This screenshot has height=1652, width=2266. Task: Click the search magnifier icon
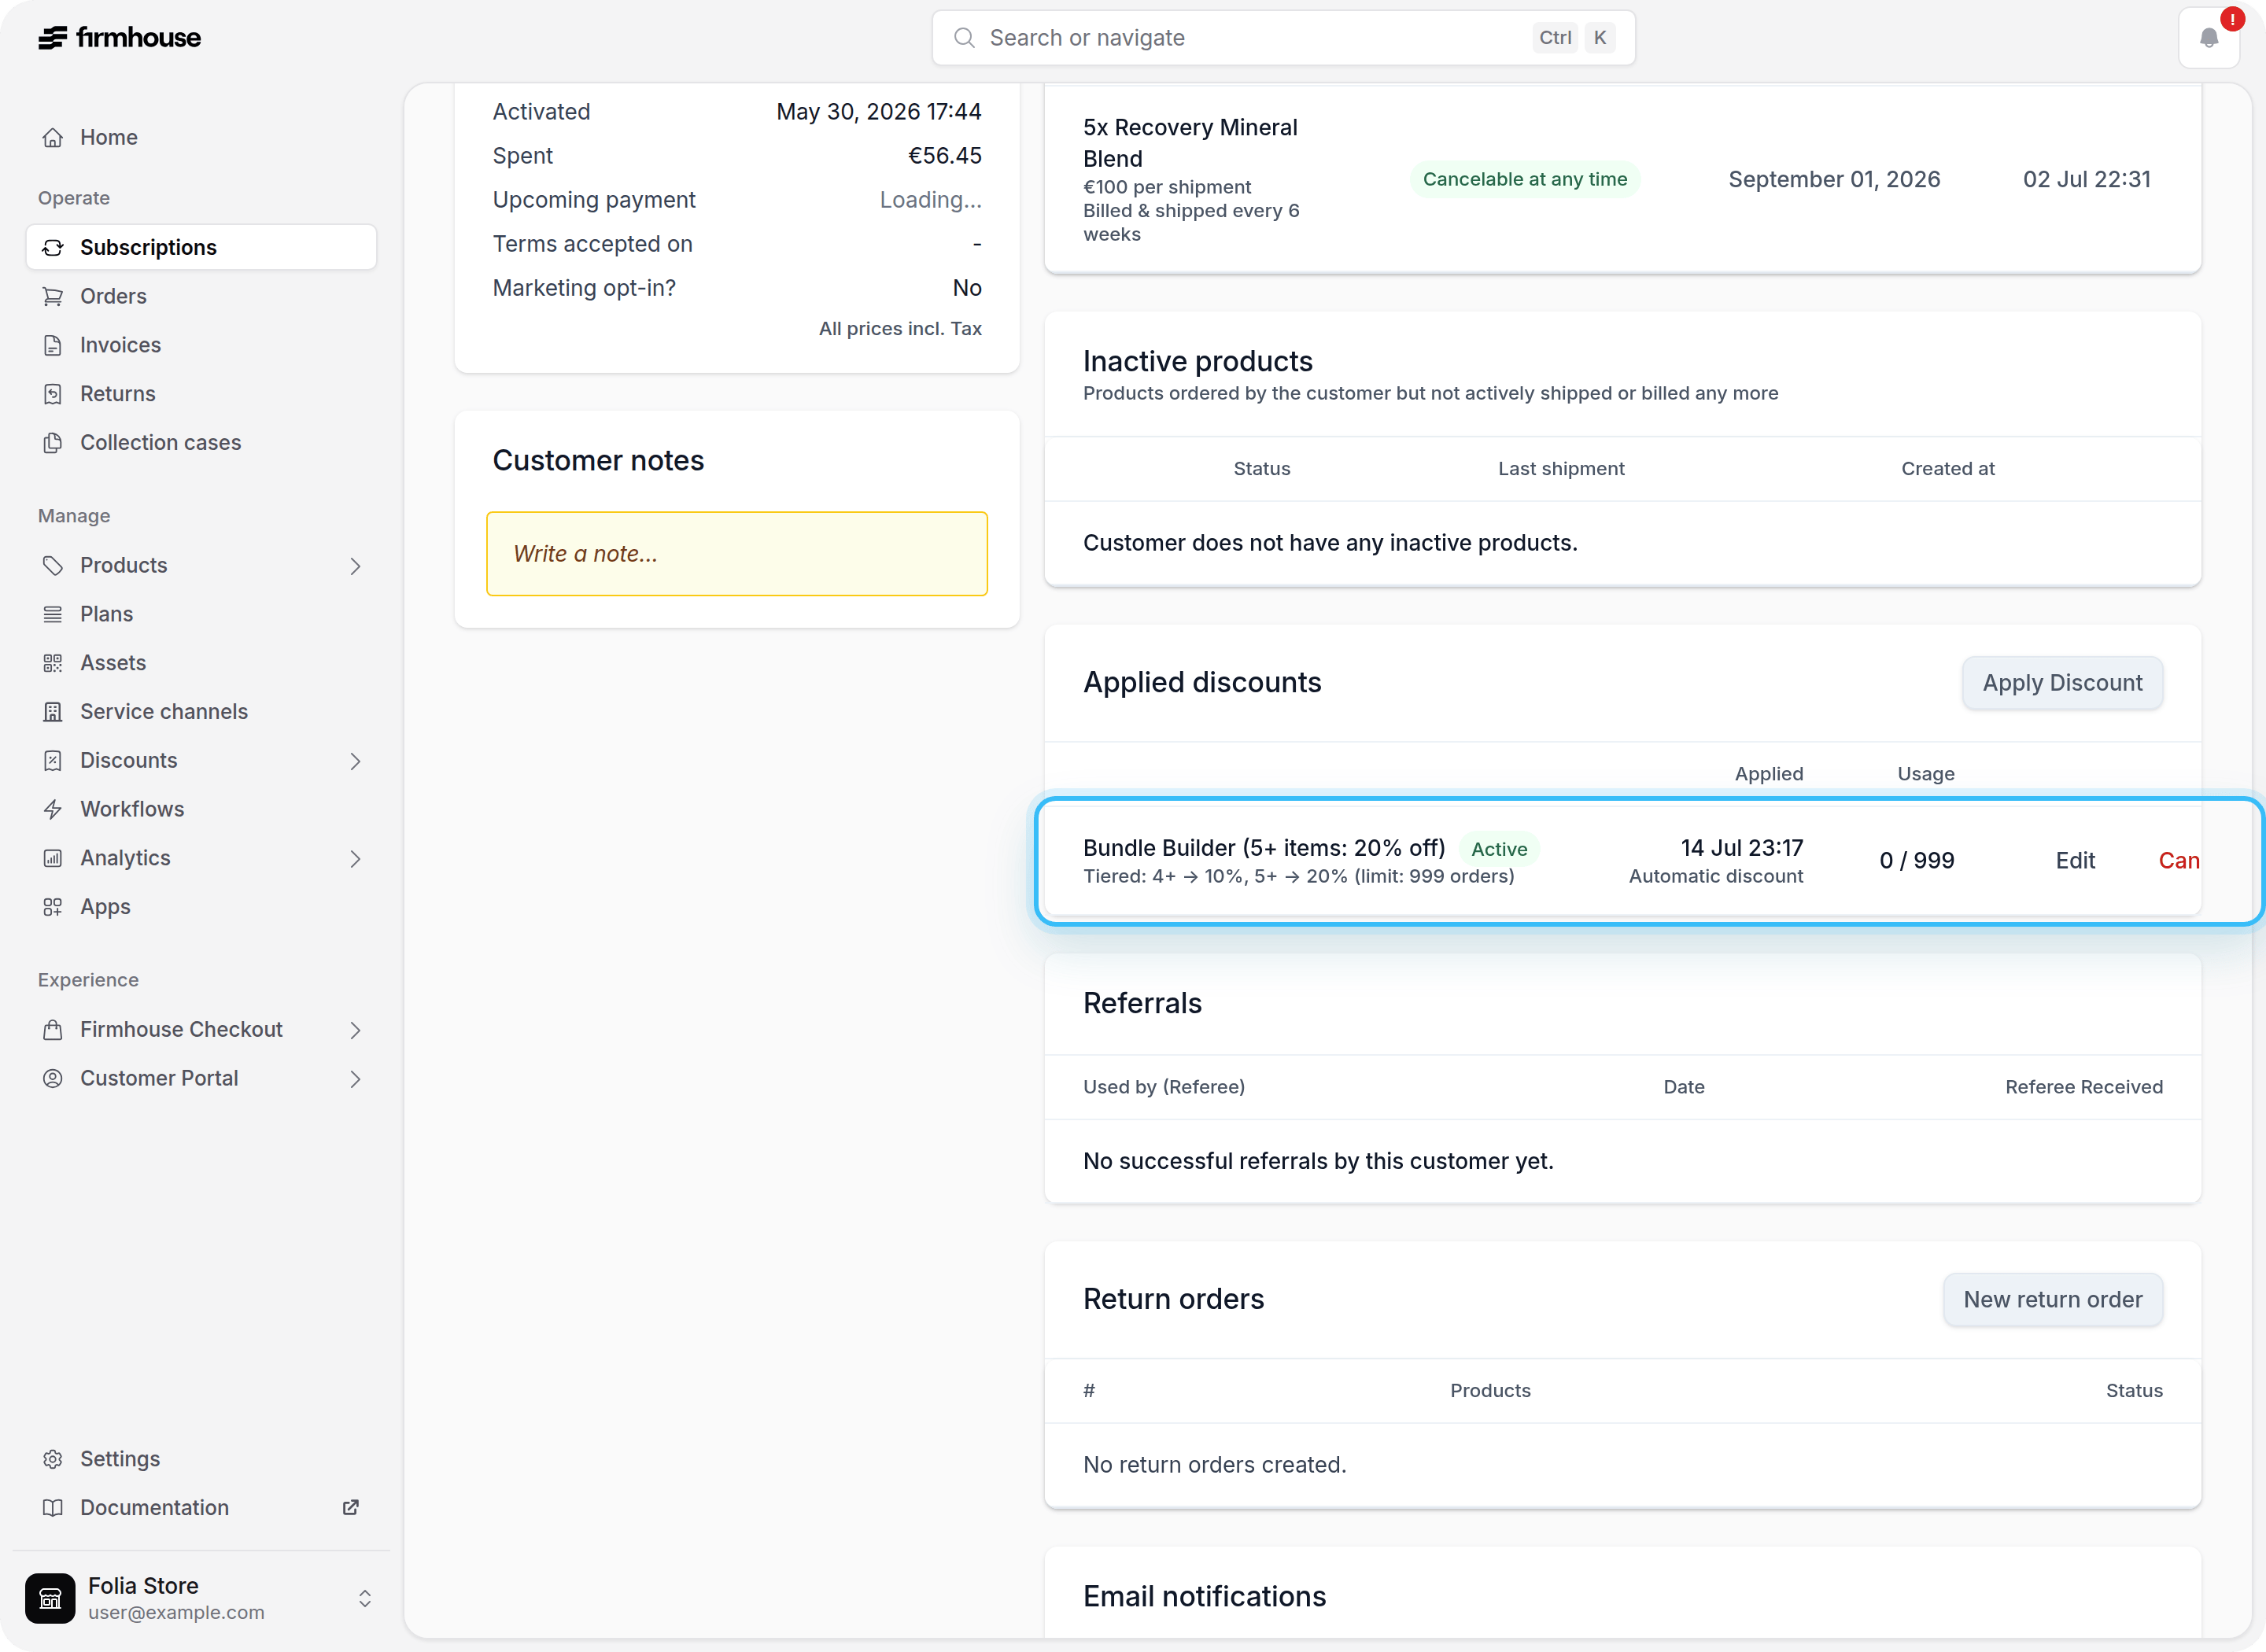[964, 38]
